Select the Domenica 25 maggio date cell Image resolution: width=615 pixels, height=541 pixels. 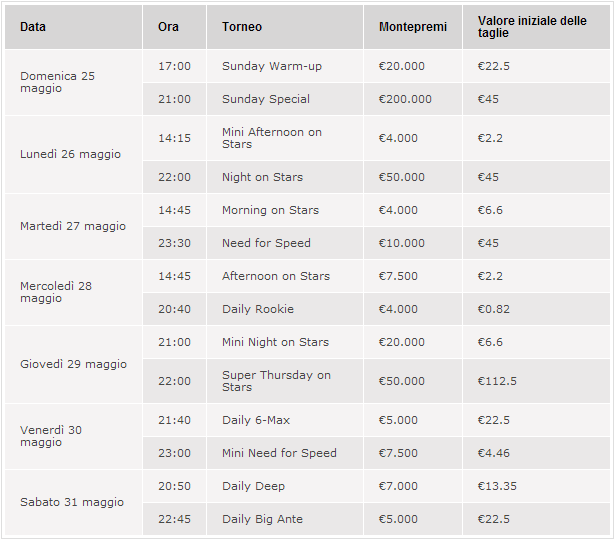click(73, 82)
